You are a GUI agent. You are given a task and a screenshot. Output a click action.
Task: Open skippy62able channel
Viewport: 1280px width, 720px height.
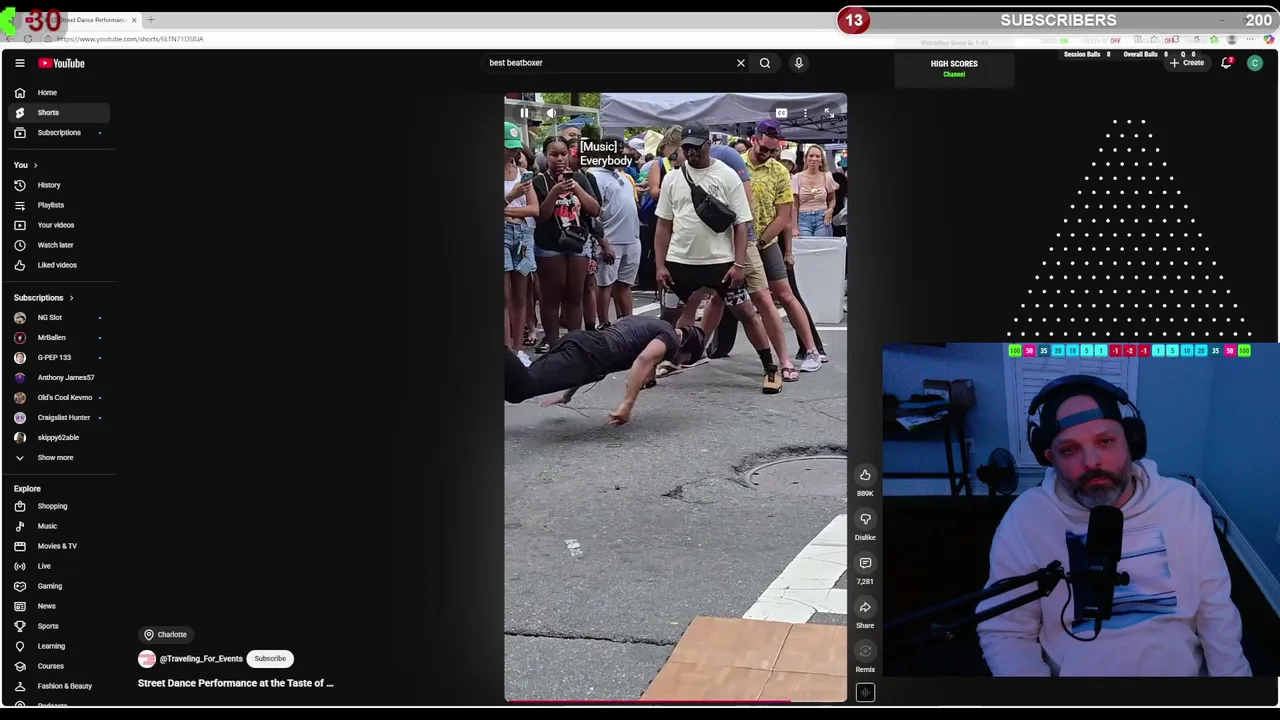58,437
